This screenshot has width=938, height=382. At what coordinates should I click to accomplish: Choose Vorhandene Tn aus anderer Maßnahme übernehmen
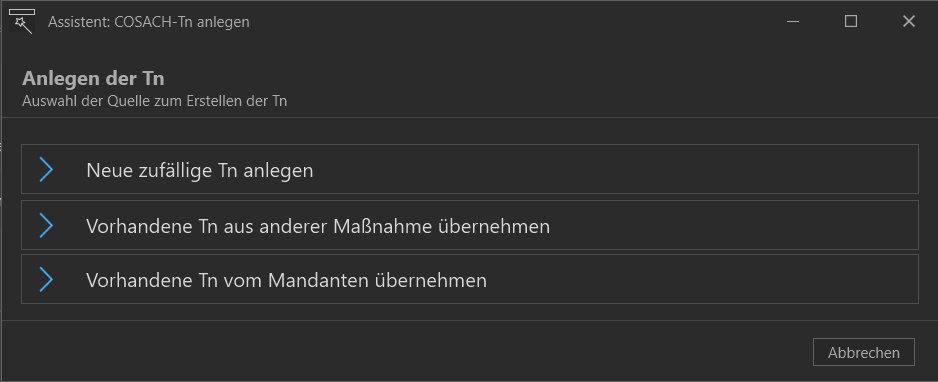[470, 225]
